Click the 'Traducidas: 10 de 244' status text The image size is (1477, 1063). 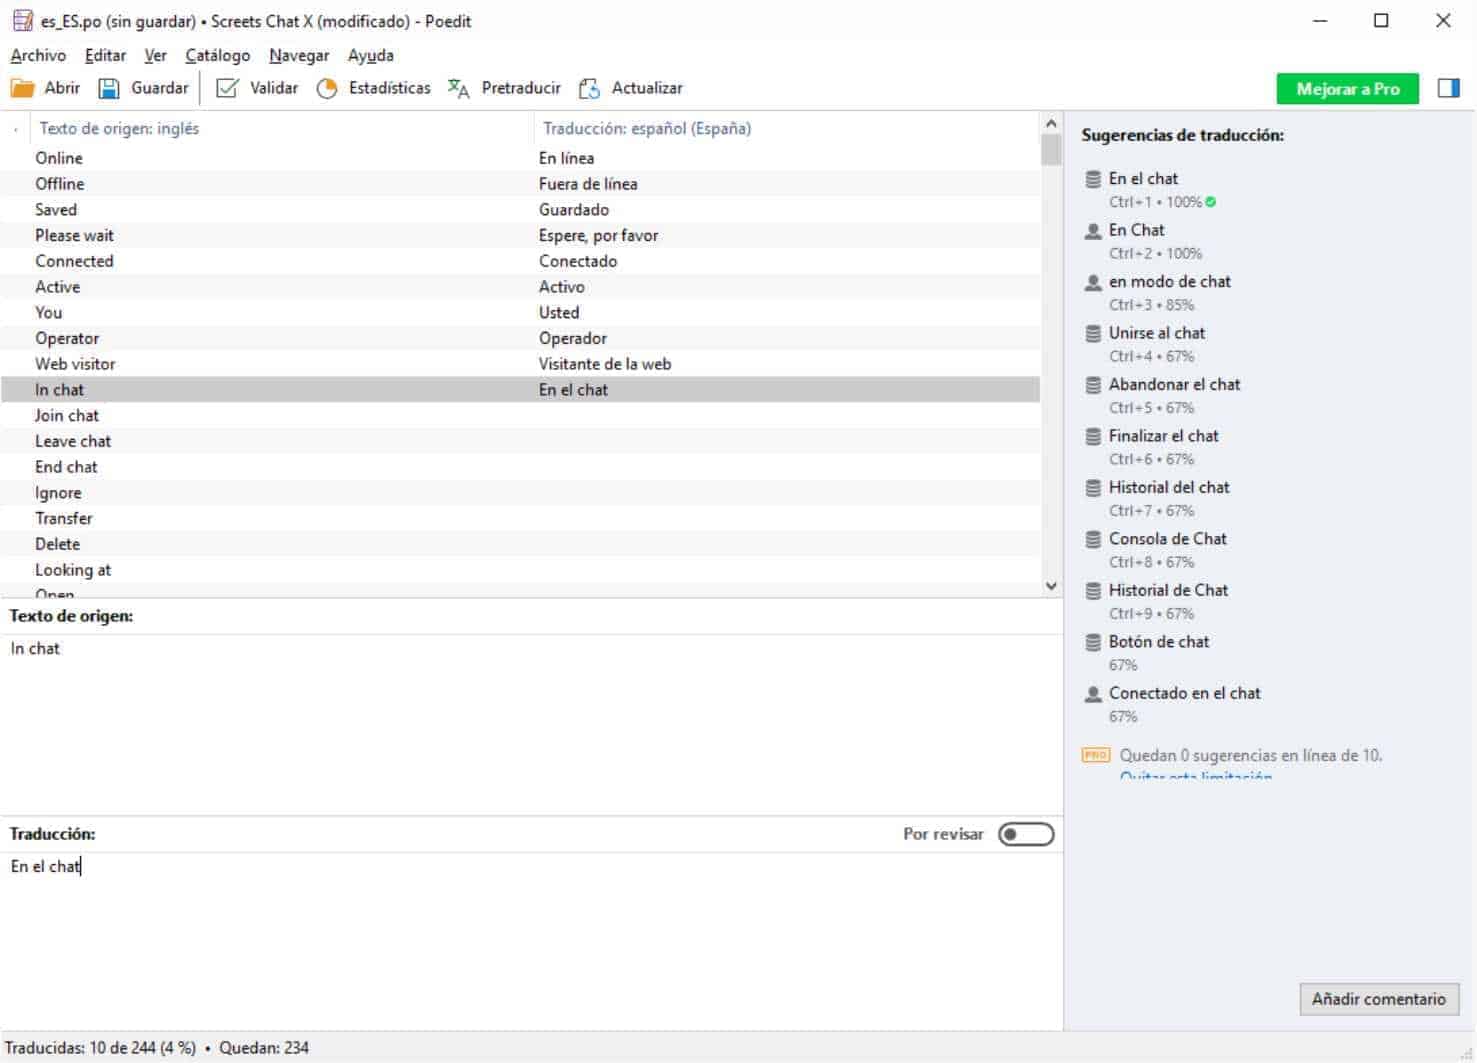coord(100,1048)
